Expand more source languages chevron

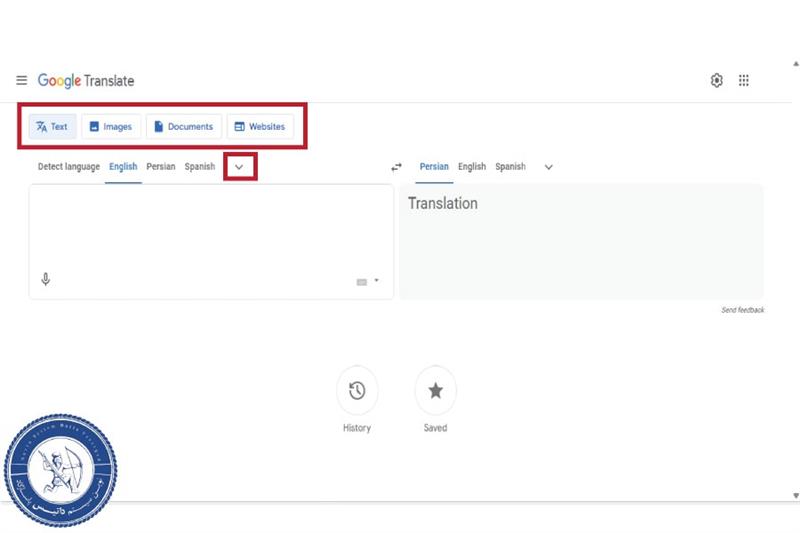click(x=239, y=167)
